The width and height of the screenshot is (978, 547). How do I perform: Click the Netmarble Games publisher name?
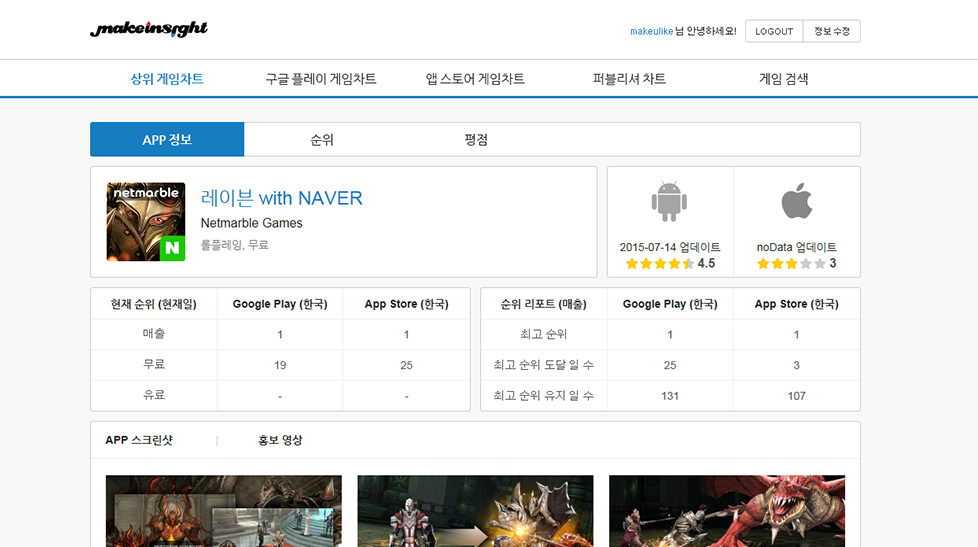251,223
